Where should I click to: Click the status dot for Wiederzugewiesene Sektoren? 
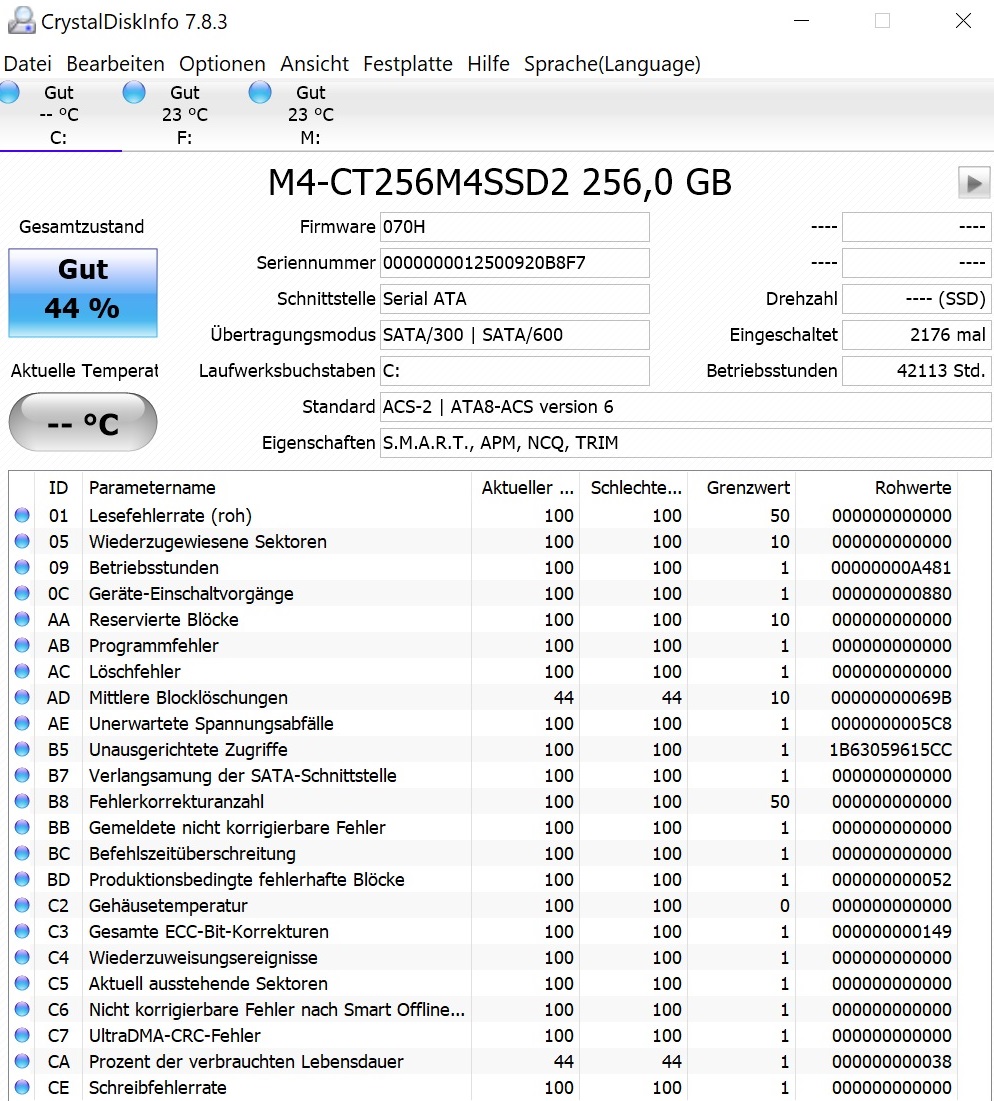point(22,541)
